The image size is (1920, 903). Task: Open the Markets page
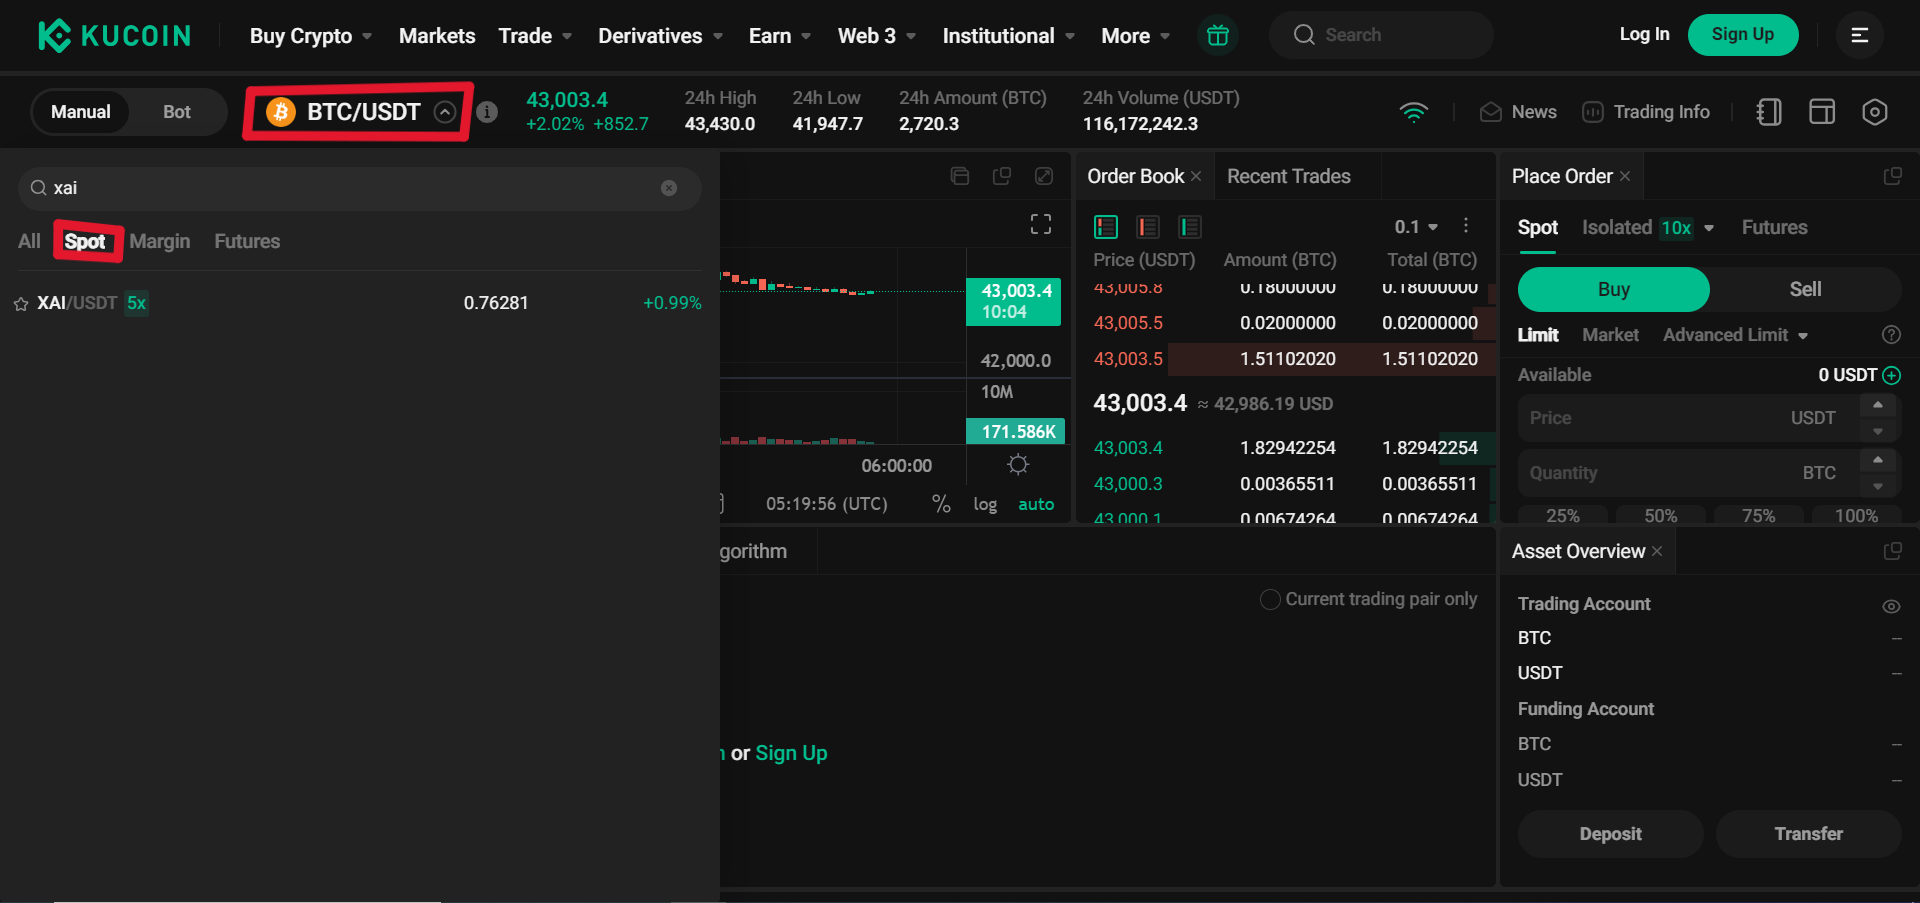437,36
